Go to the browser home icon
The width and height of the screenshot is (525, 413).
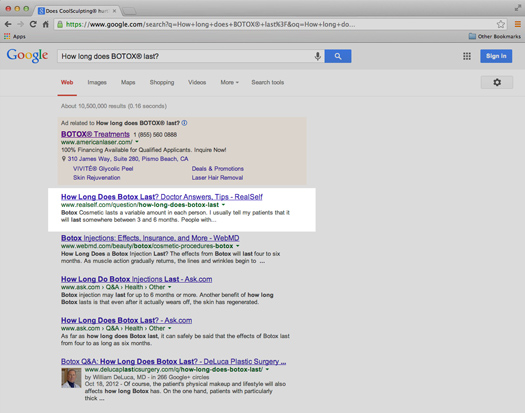(x=46, y=24)
